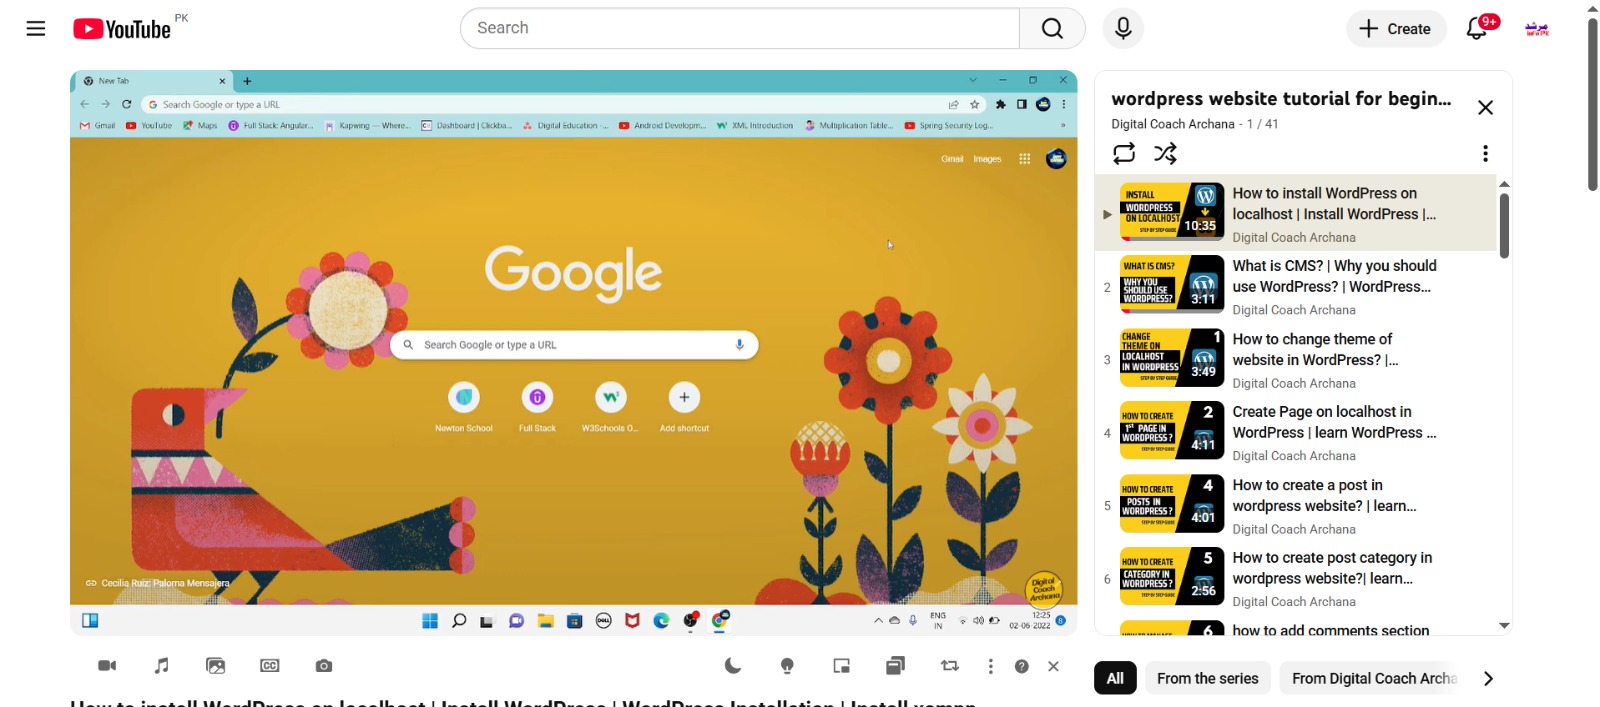1600x707 pixels.
Task: Show more chips with the right arrow
Action: click(x=1488, y=678)
